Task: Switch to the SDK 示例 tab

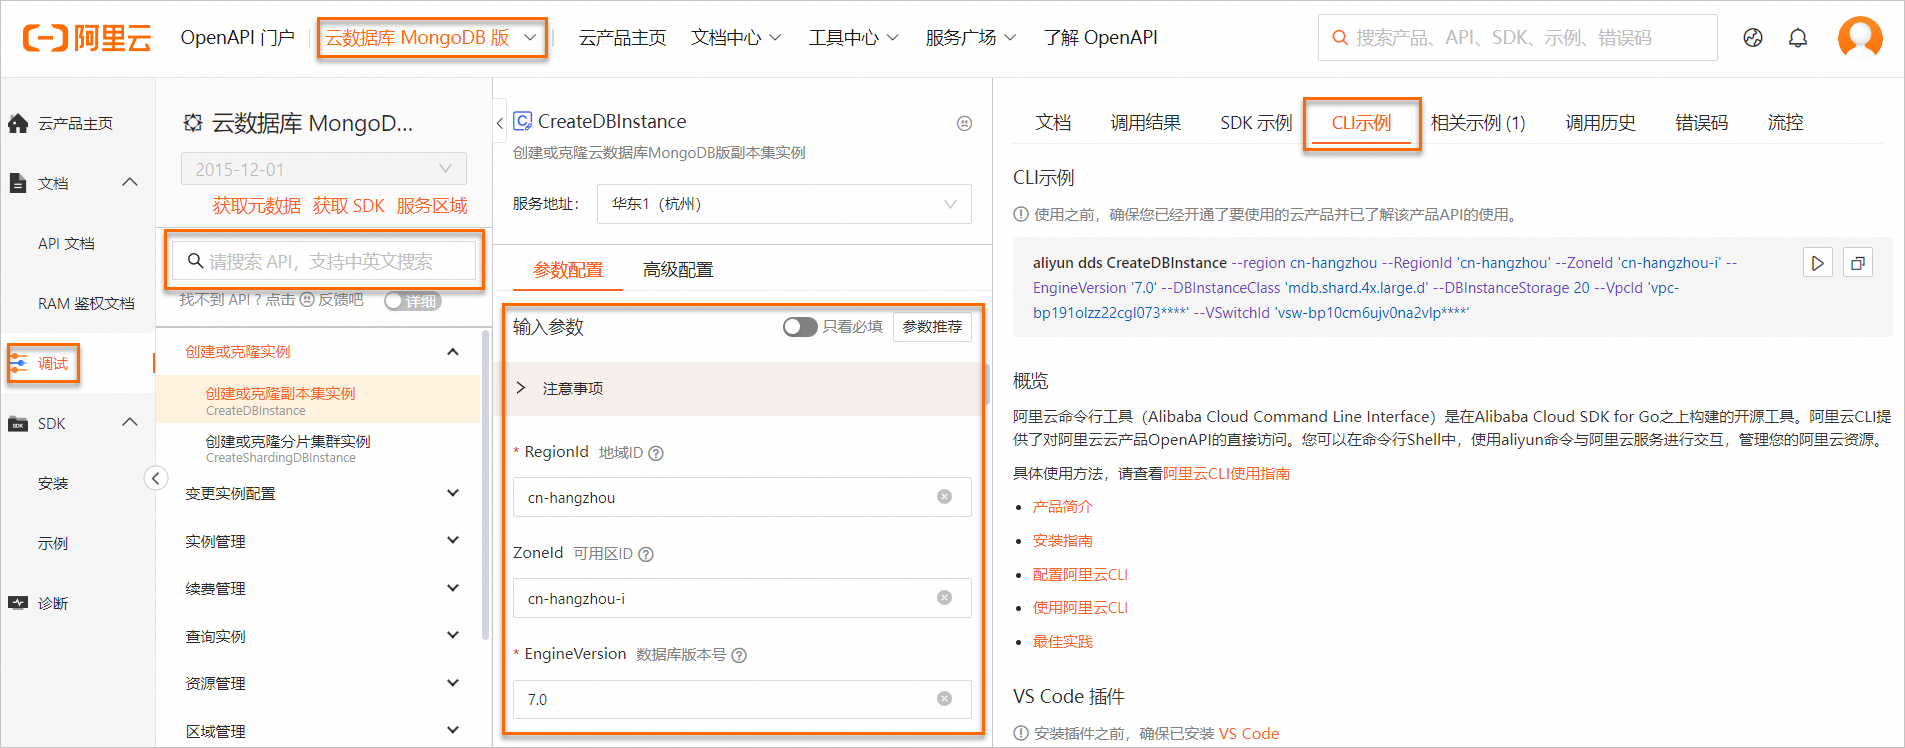Action: click(1256, 123)
